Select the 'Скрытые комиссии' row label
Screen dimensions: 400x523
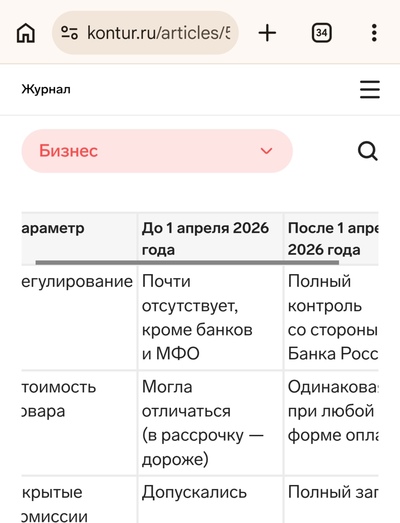[x=55, y=504]
